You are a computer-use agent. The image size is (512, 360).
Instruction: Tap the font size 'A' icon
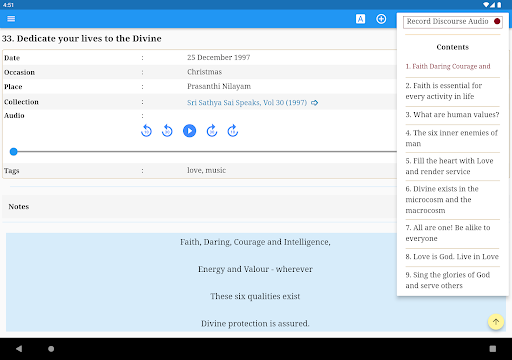pyautogui.click(x=360, y=19)
